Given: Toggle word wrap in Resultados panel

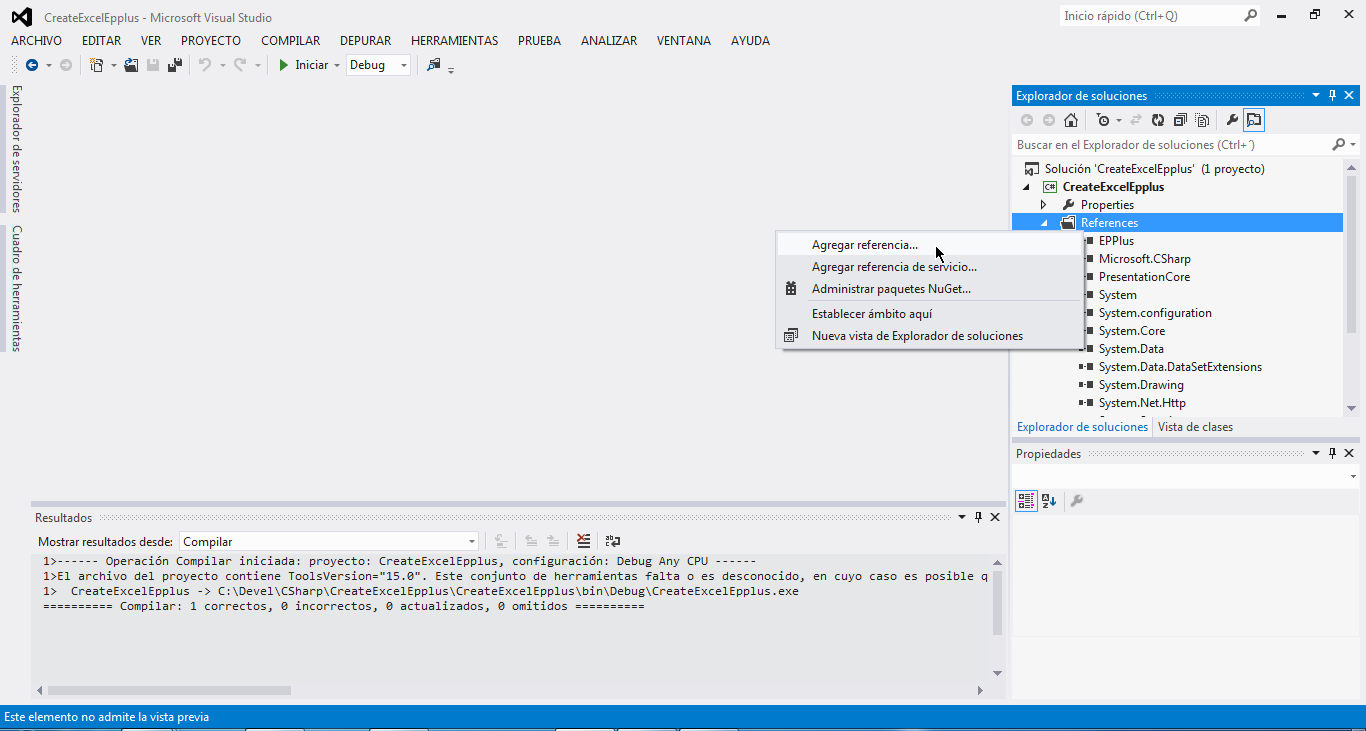Looking at the screenshot, I should coord(613,541).
